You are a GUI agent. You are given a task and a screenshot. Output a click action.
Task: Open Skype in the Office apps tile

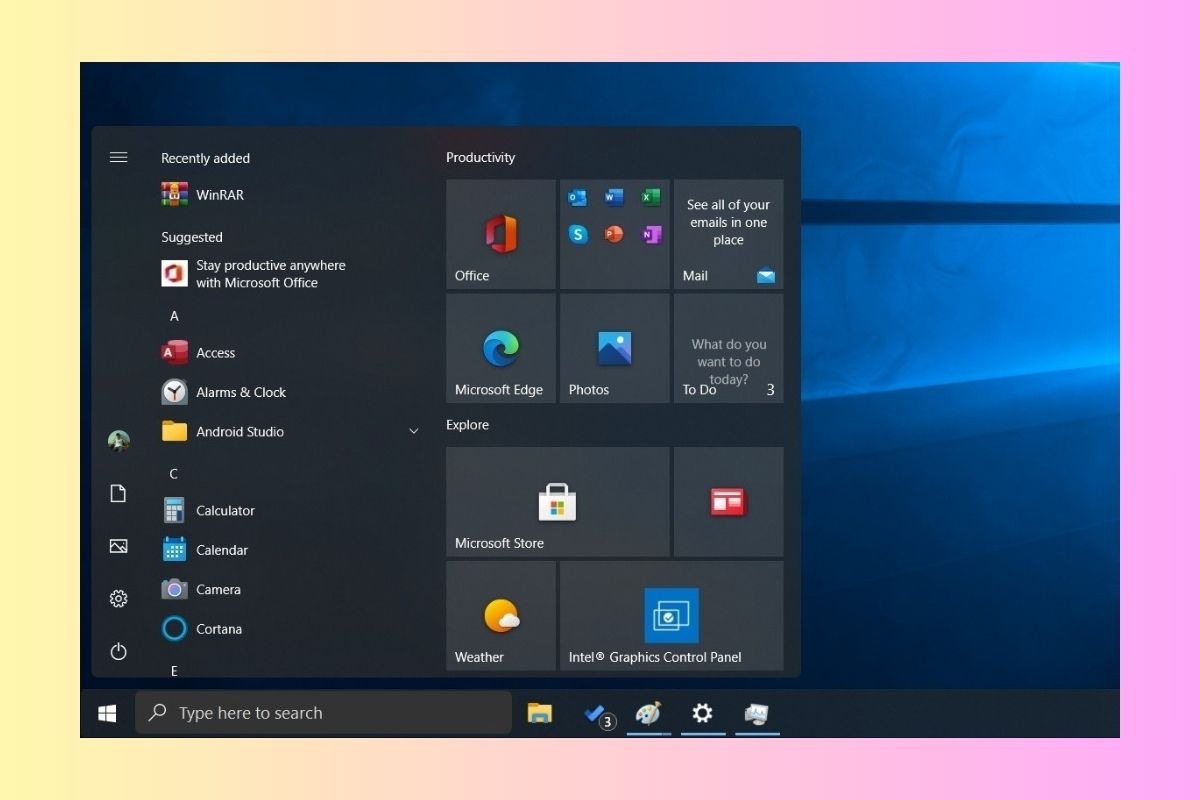pyautogui.click(x=577, y=235)
